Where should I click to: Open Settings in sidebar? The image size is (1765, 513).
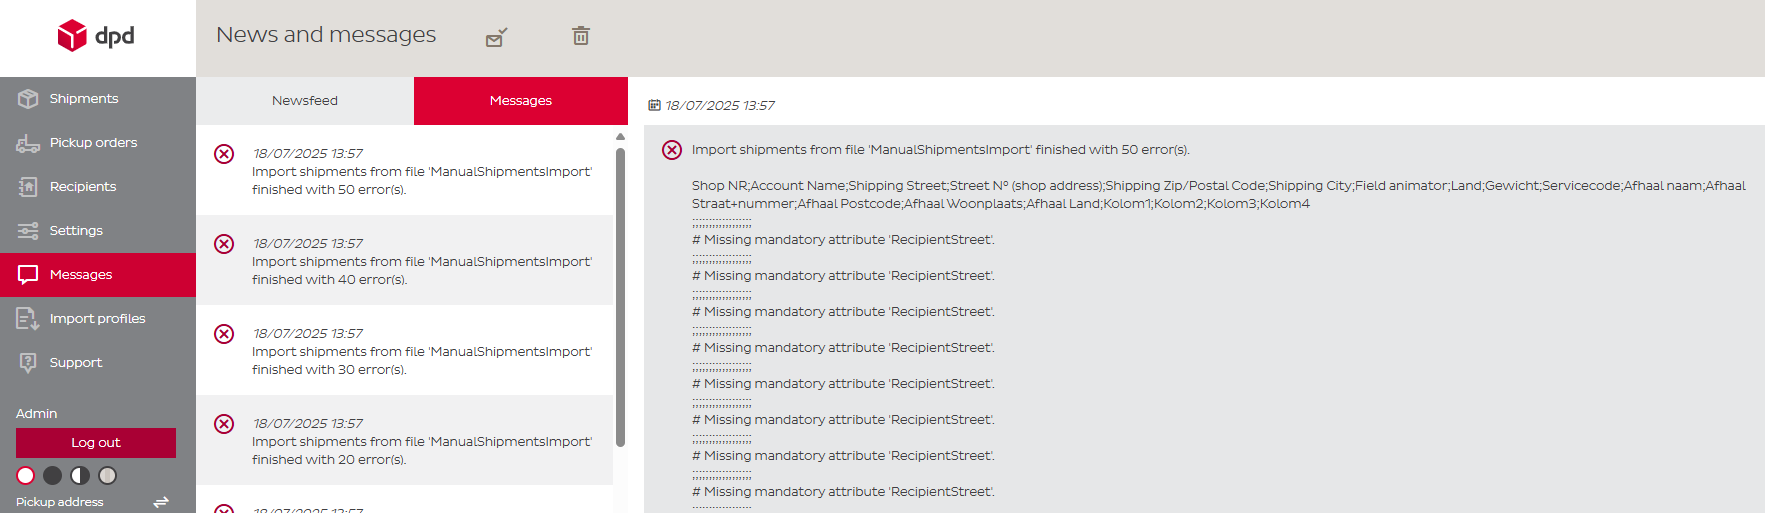point(98,231)
